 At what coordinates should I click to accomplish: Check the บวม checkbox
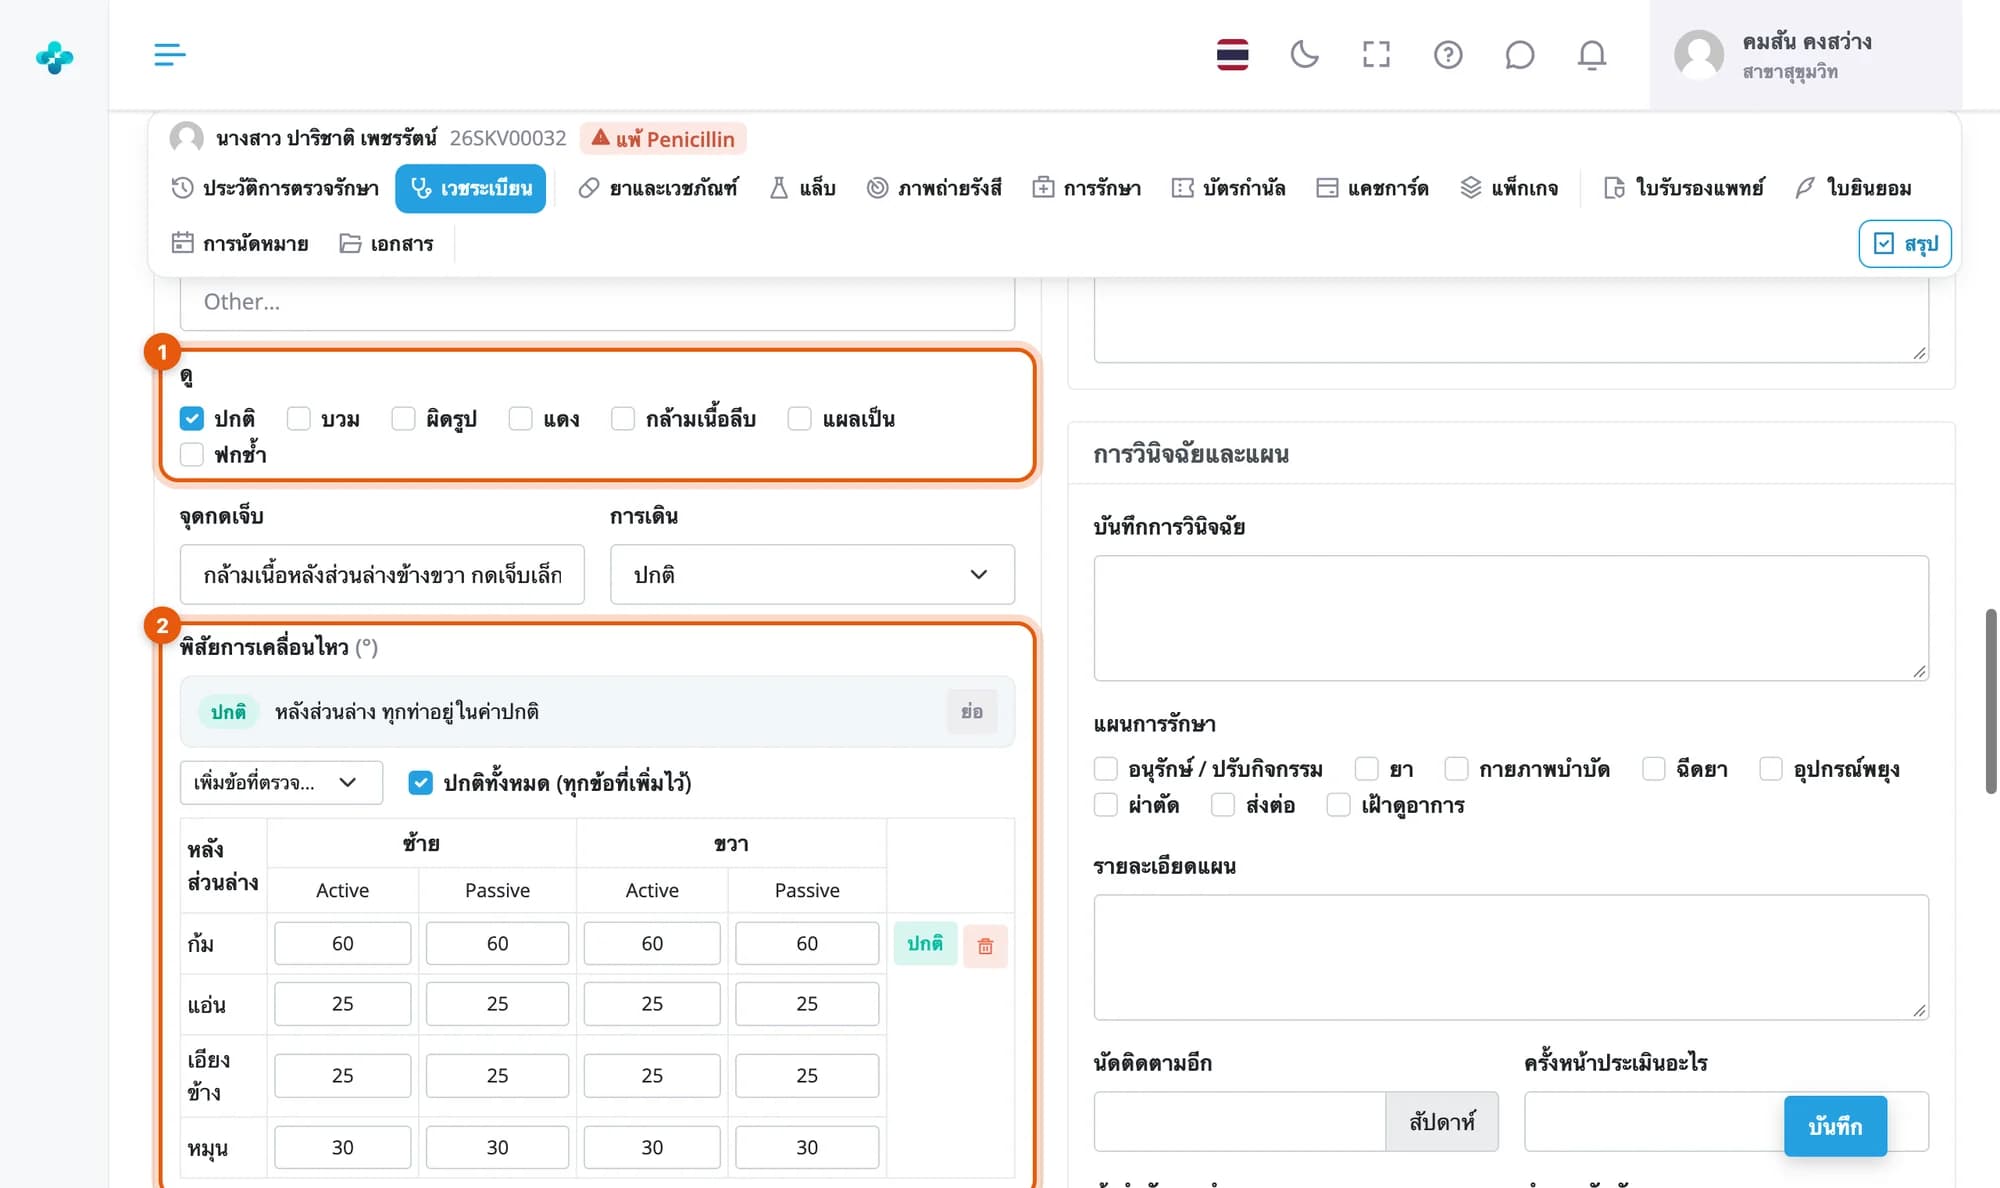pyautogui.click(x=298, y=418)
